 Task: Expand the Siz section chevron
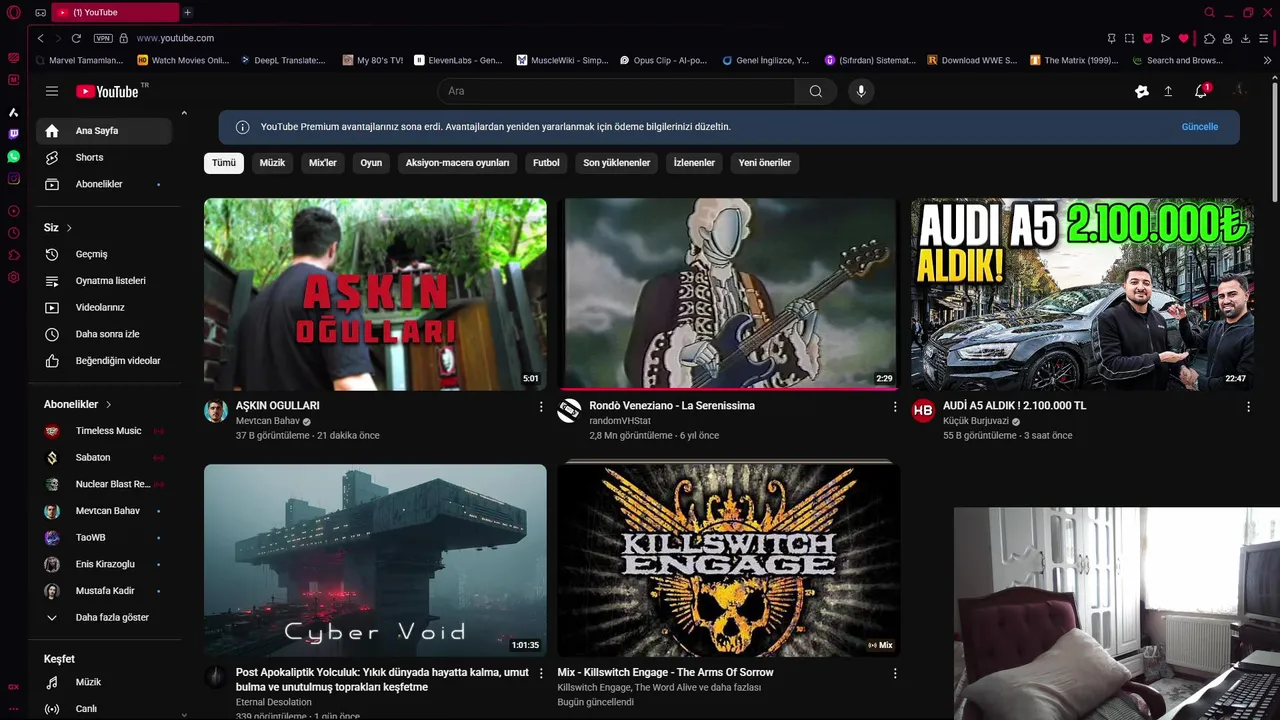click(x=69, y=228)
